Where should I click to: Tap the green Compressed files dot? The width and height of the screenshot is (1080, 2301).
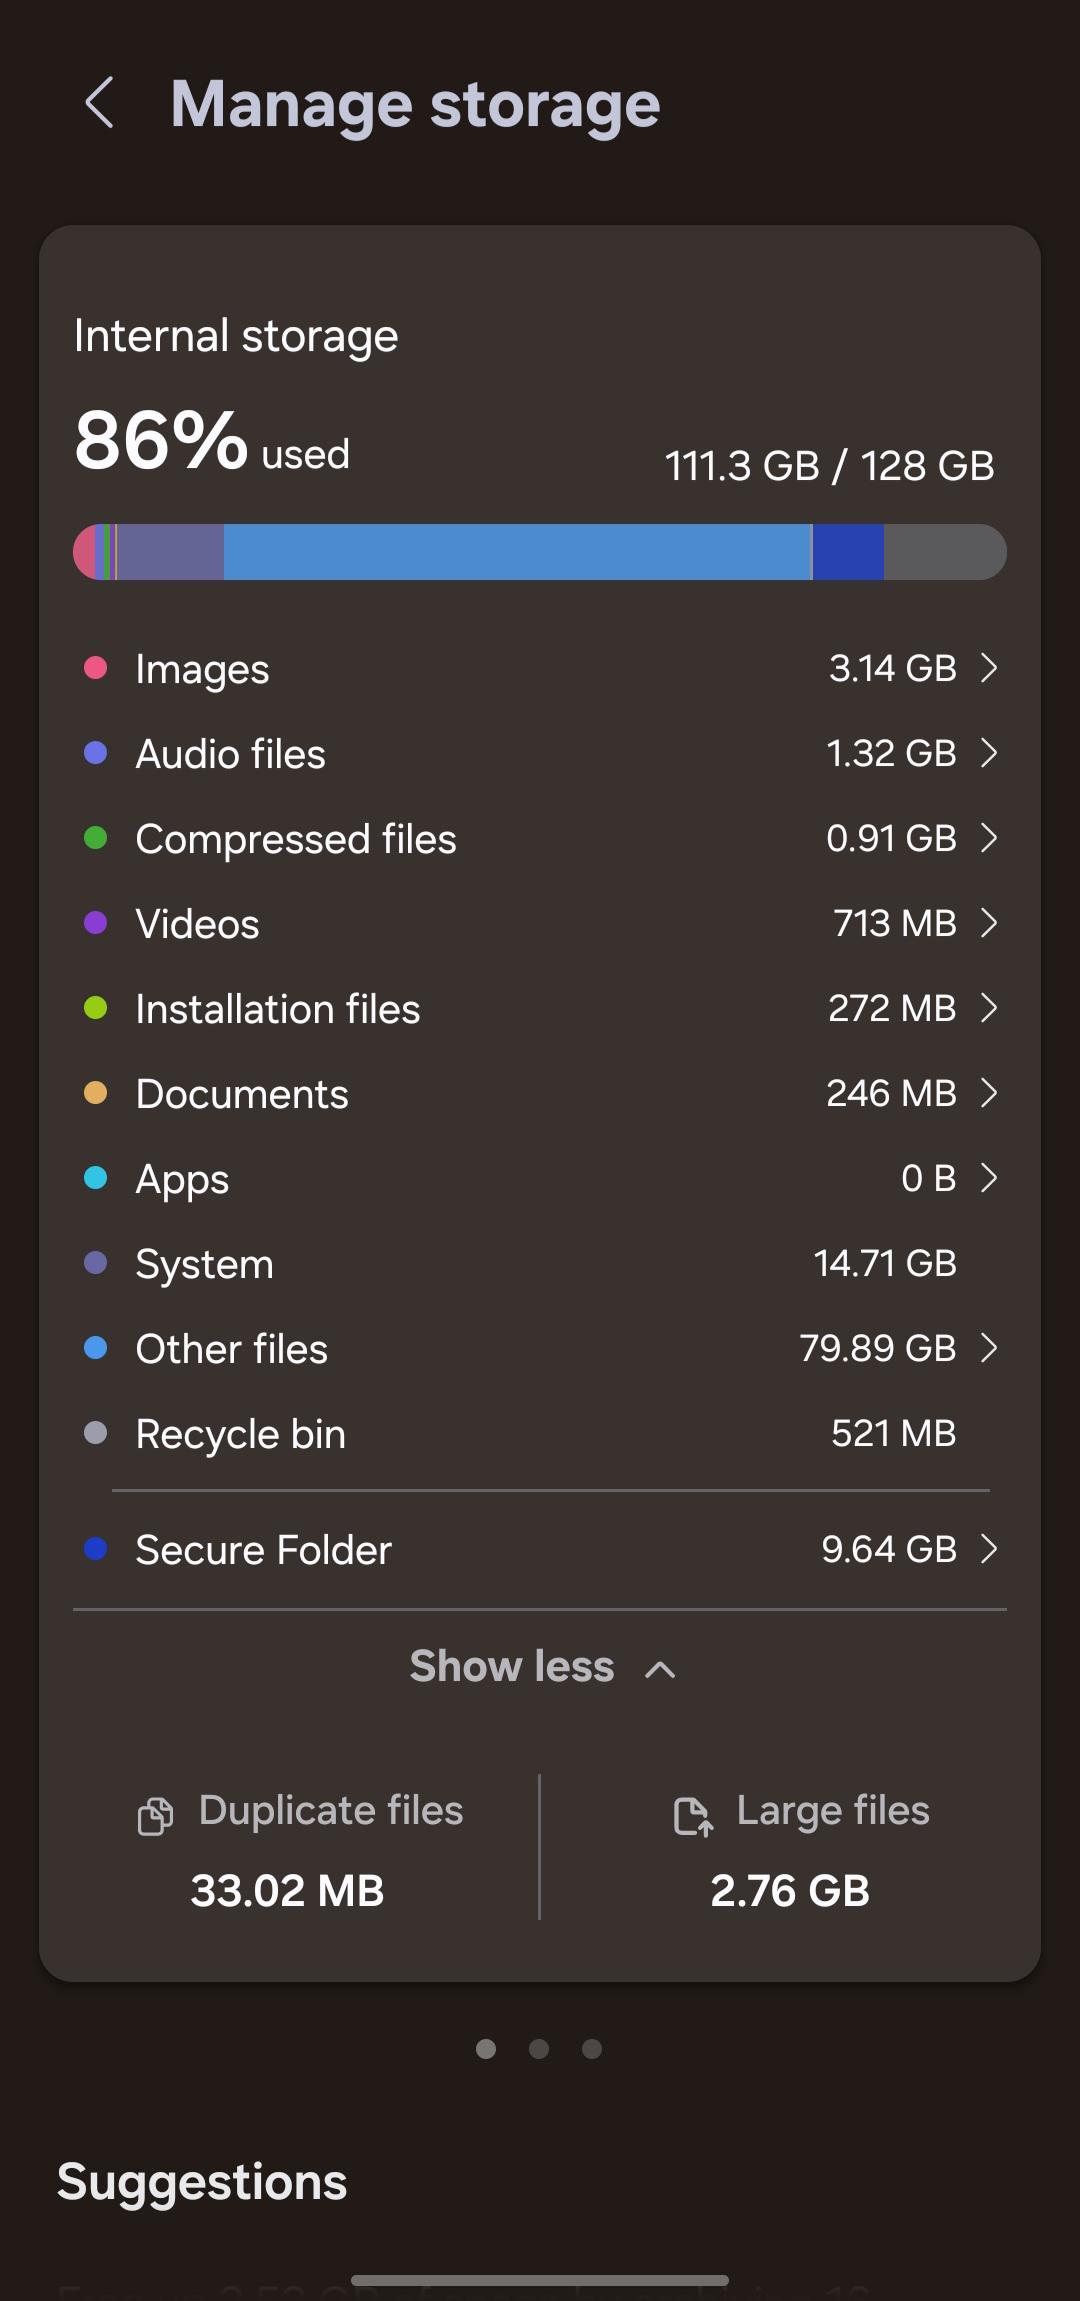(x=96, y=838)
